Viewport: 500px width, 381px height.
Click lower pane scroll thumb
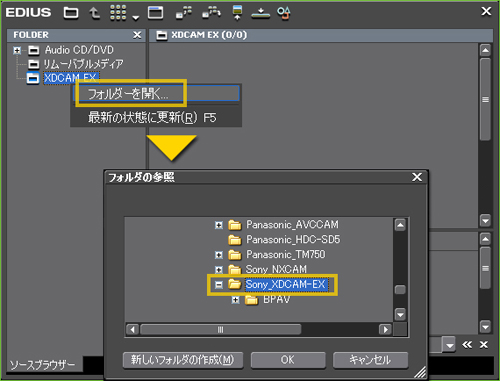(485, 268)
